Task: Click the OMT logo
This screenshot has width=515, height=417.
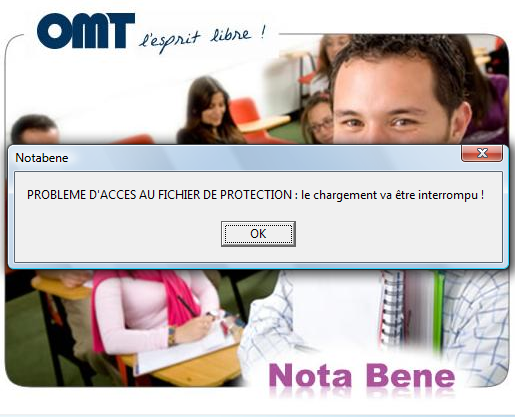Action: (x=86, y=31)
